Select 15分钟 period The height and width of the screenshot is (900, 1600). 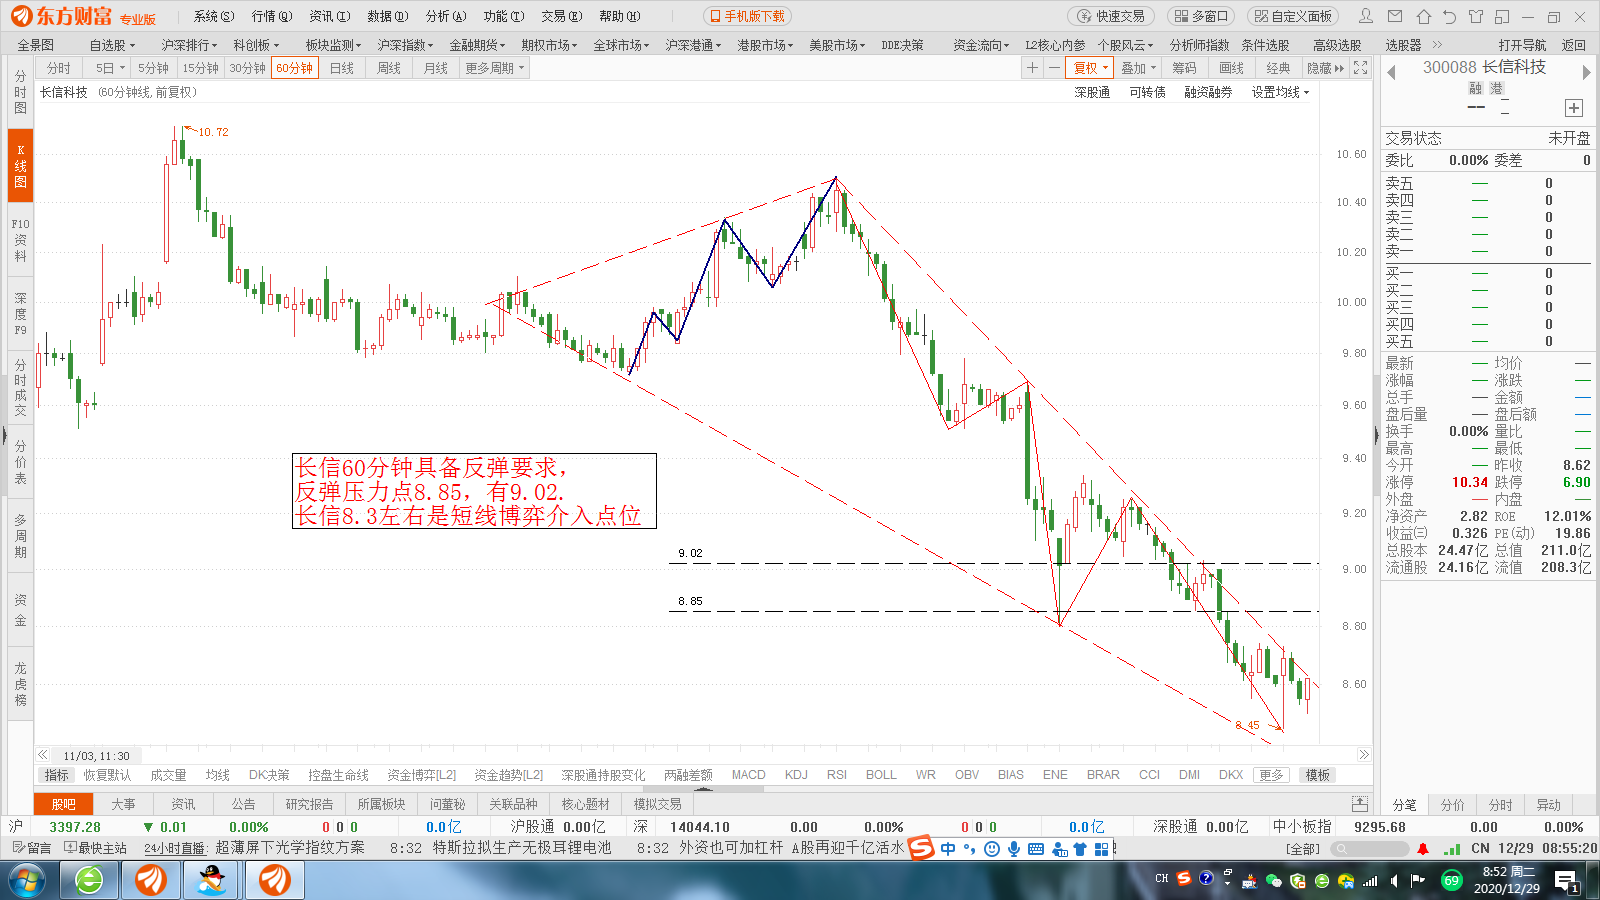(x=200, y=68)
